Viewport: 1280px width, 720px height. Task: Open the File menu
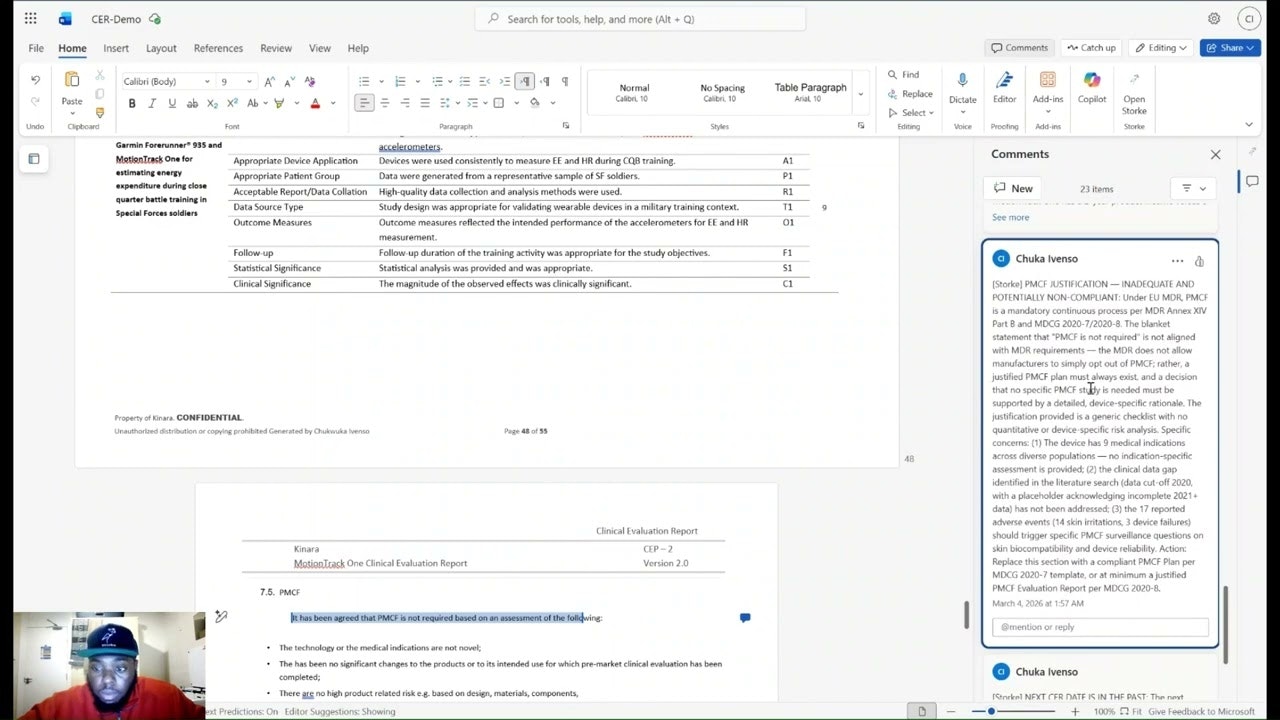tap(36, 48)
